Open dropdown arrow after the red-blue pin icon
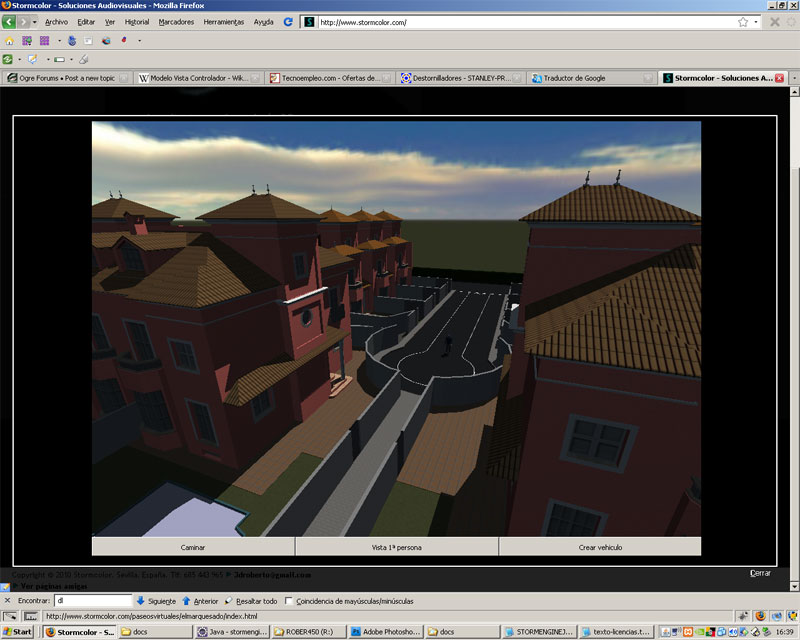The image size is (800, 640). 139,41
